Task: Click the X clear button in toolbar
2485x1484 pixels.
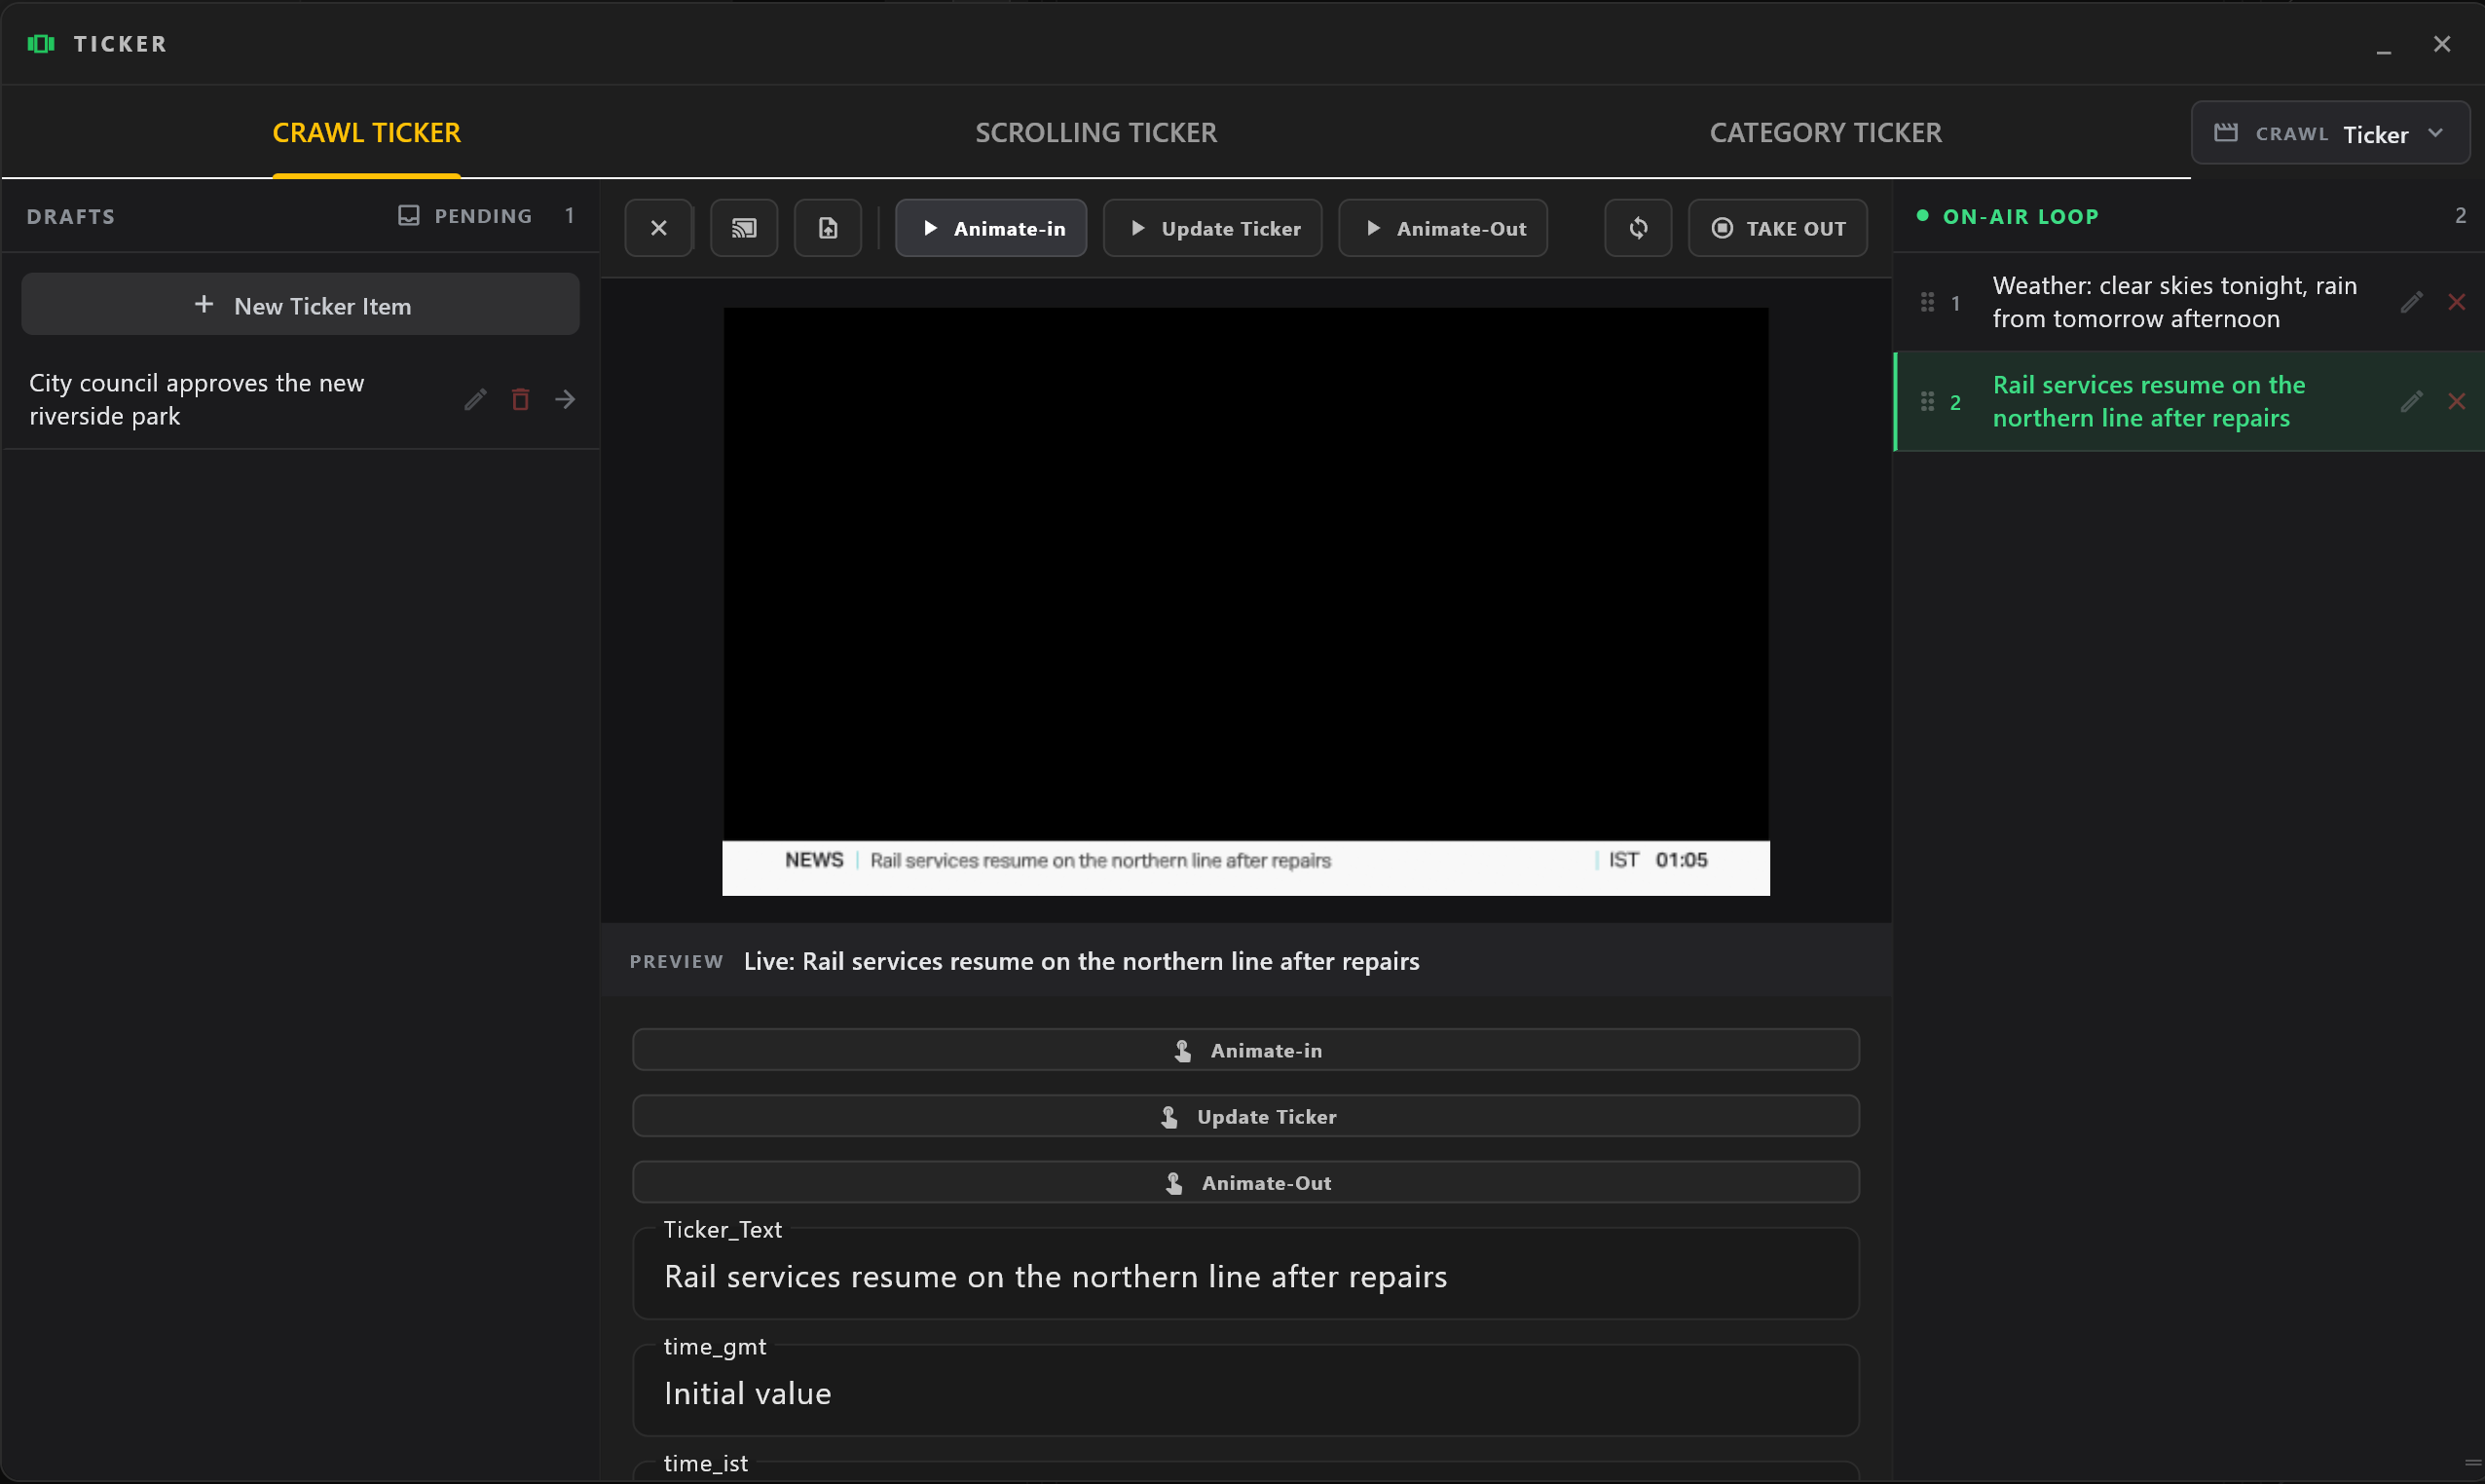Action: coord(658,228)
